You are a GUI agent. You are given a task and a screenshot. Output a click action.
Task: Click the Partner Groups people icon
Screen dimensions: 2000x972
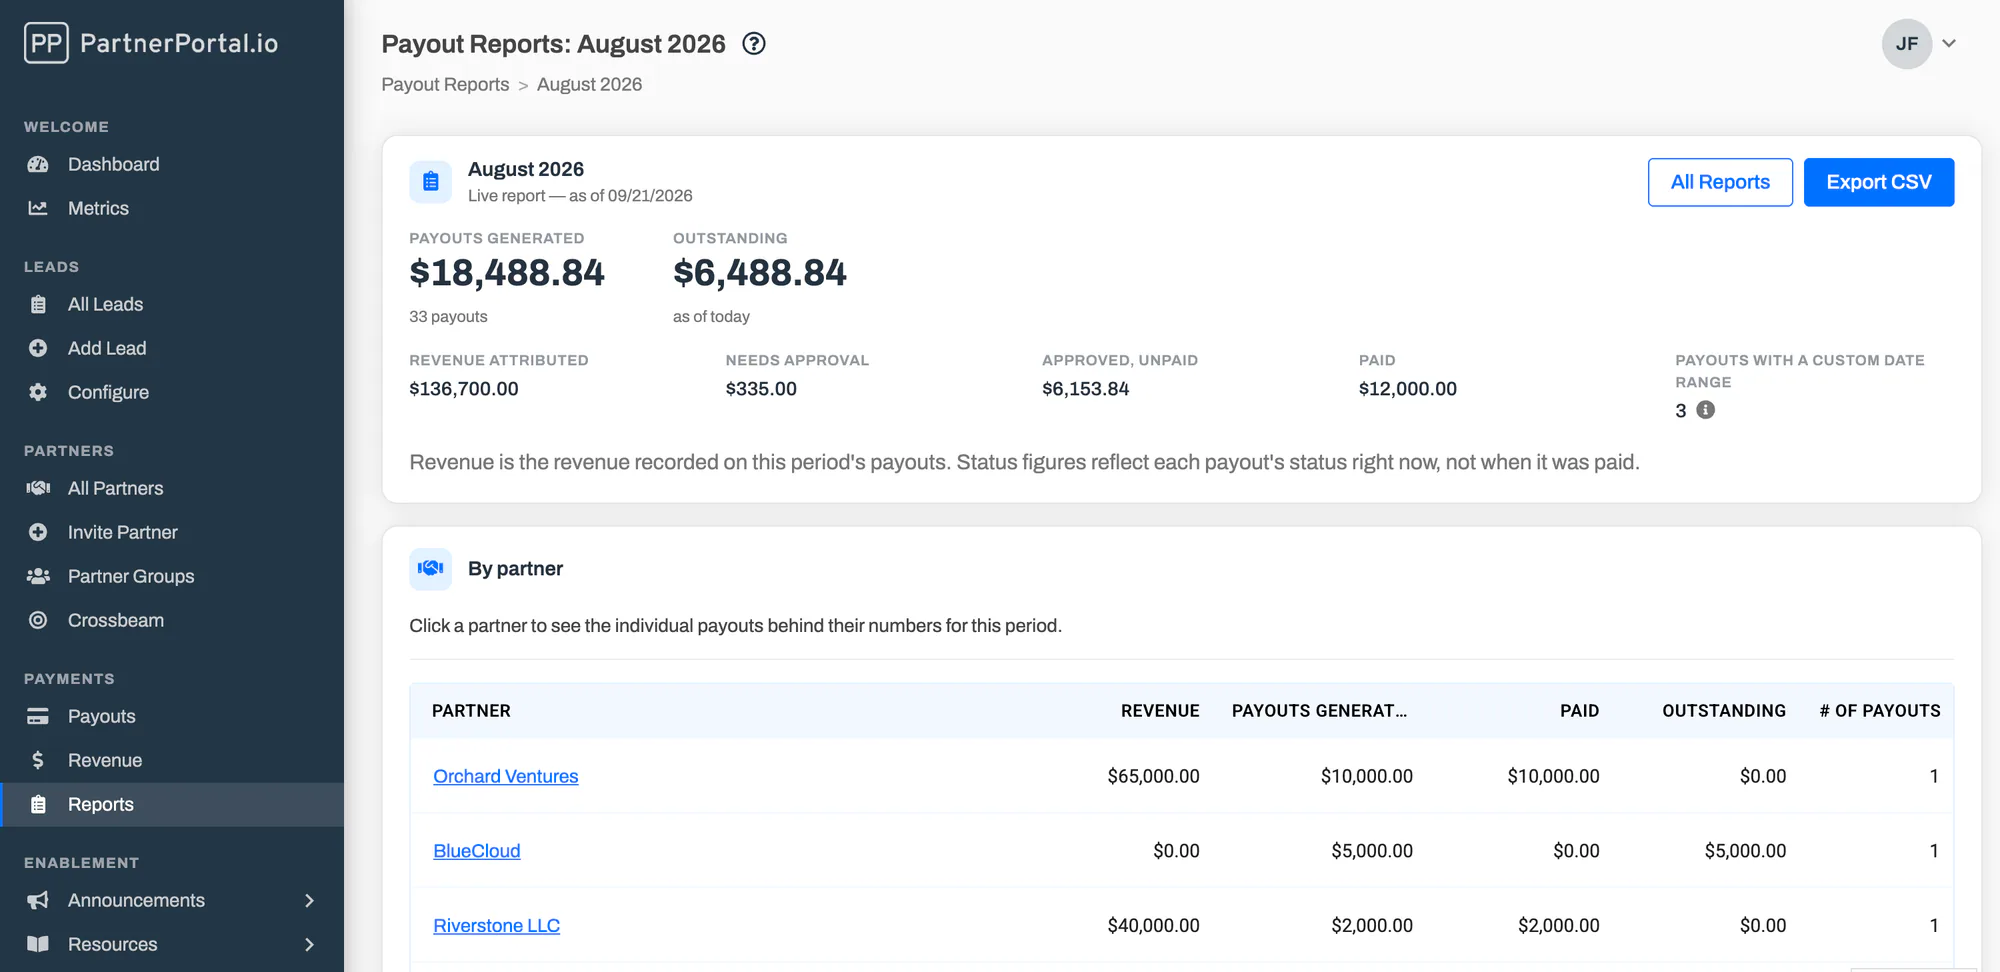tap(38, 576)
